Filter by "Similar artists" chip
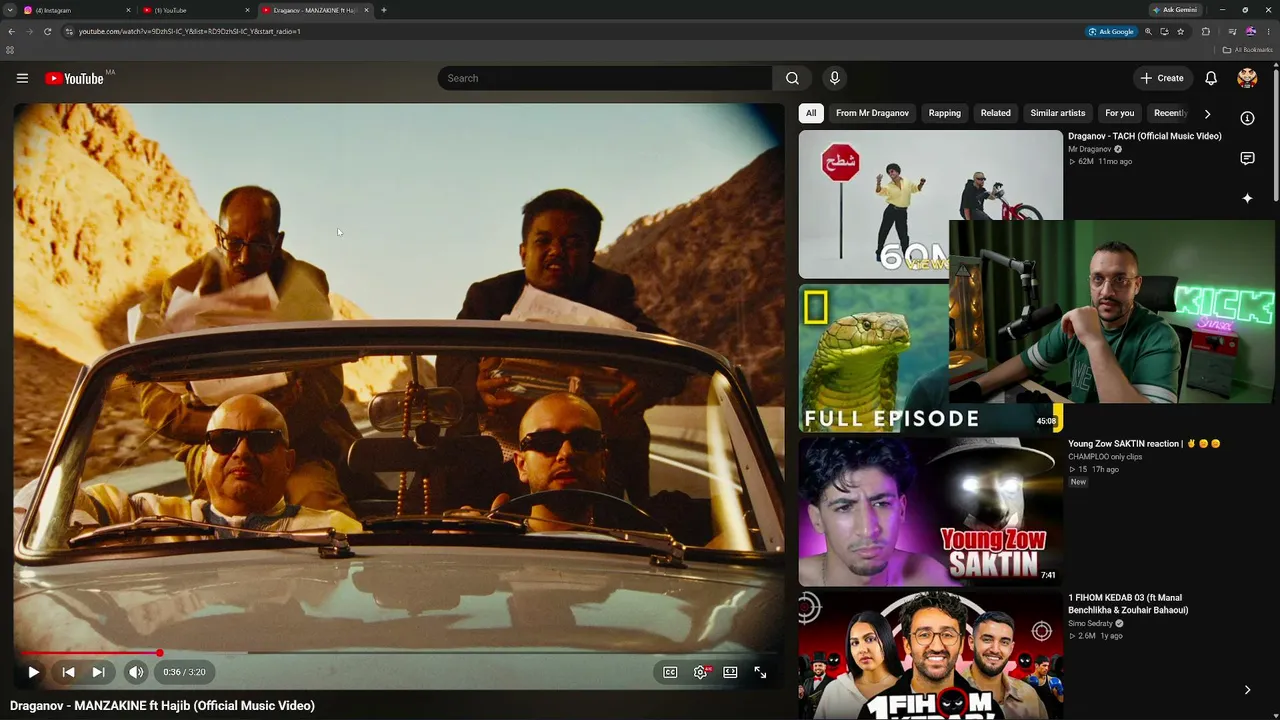 click(1058, 113)
